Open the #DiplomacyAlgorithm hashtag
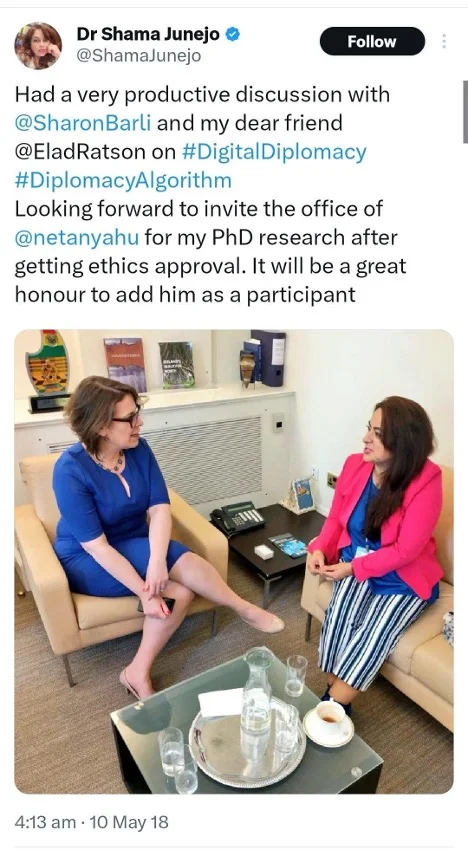 pyautogui.click(x=123, y=181)
